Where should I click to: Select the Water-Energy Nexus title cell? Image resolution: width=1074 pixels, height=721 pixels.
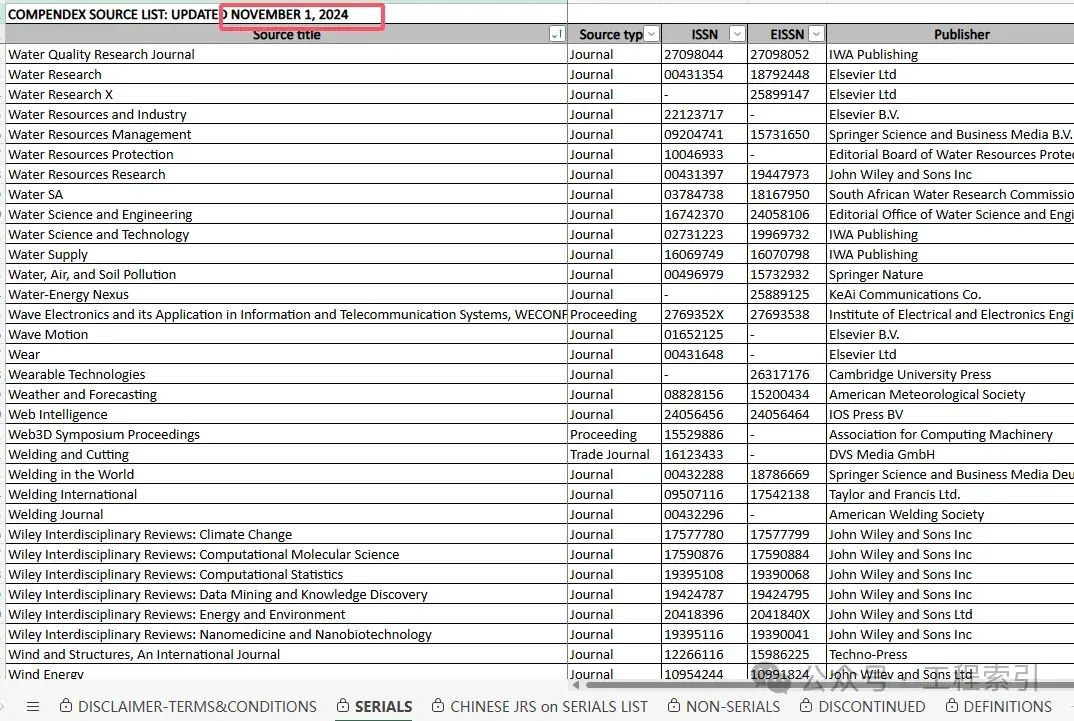(286, 294)
